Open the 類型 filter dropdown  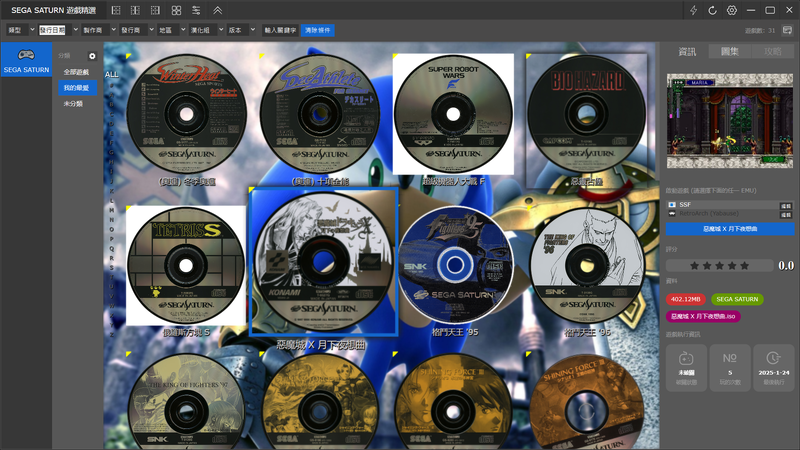pos(21,30)
